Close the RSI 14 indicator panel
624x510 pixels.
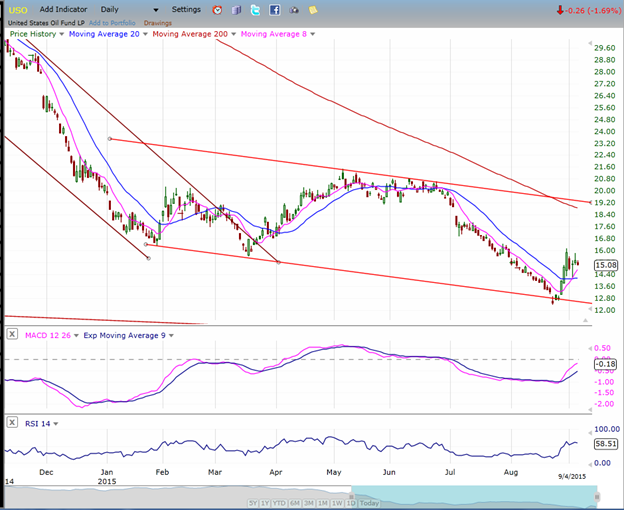point(12,423)
